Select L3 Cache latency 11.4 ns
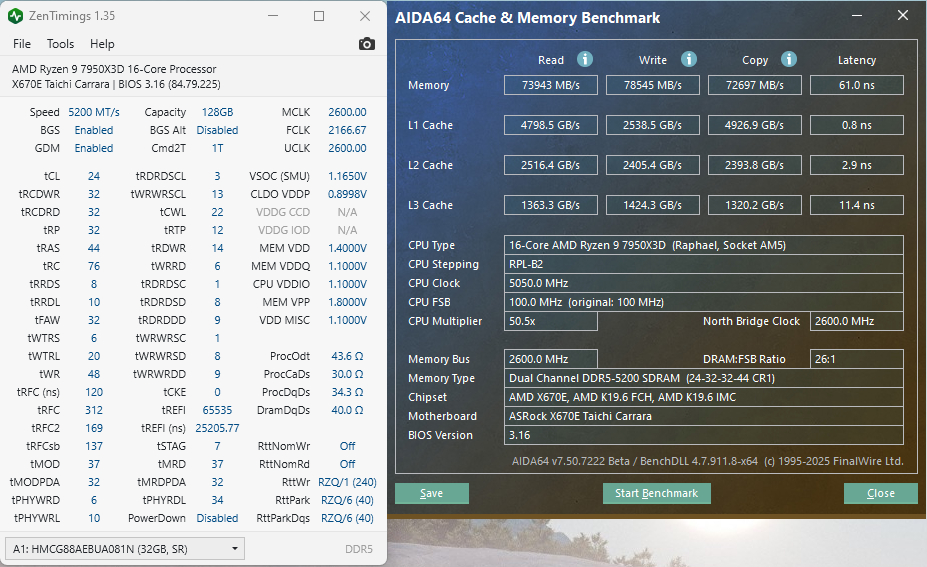This screenshot has height=567, width=927. (857, 205)
